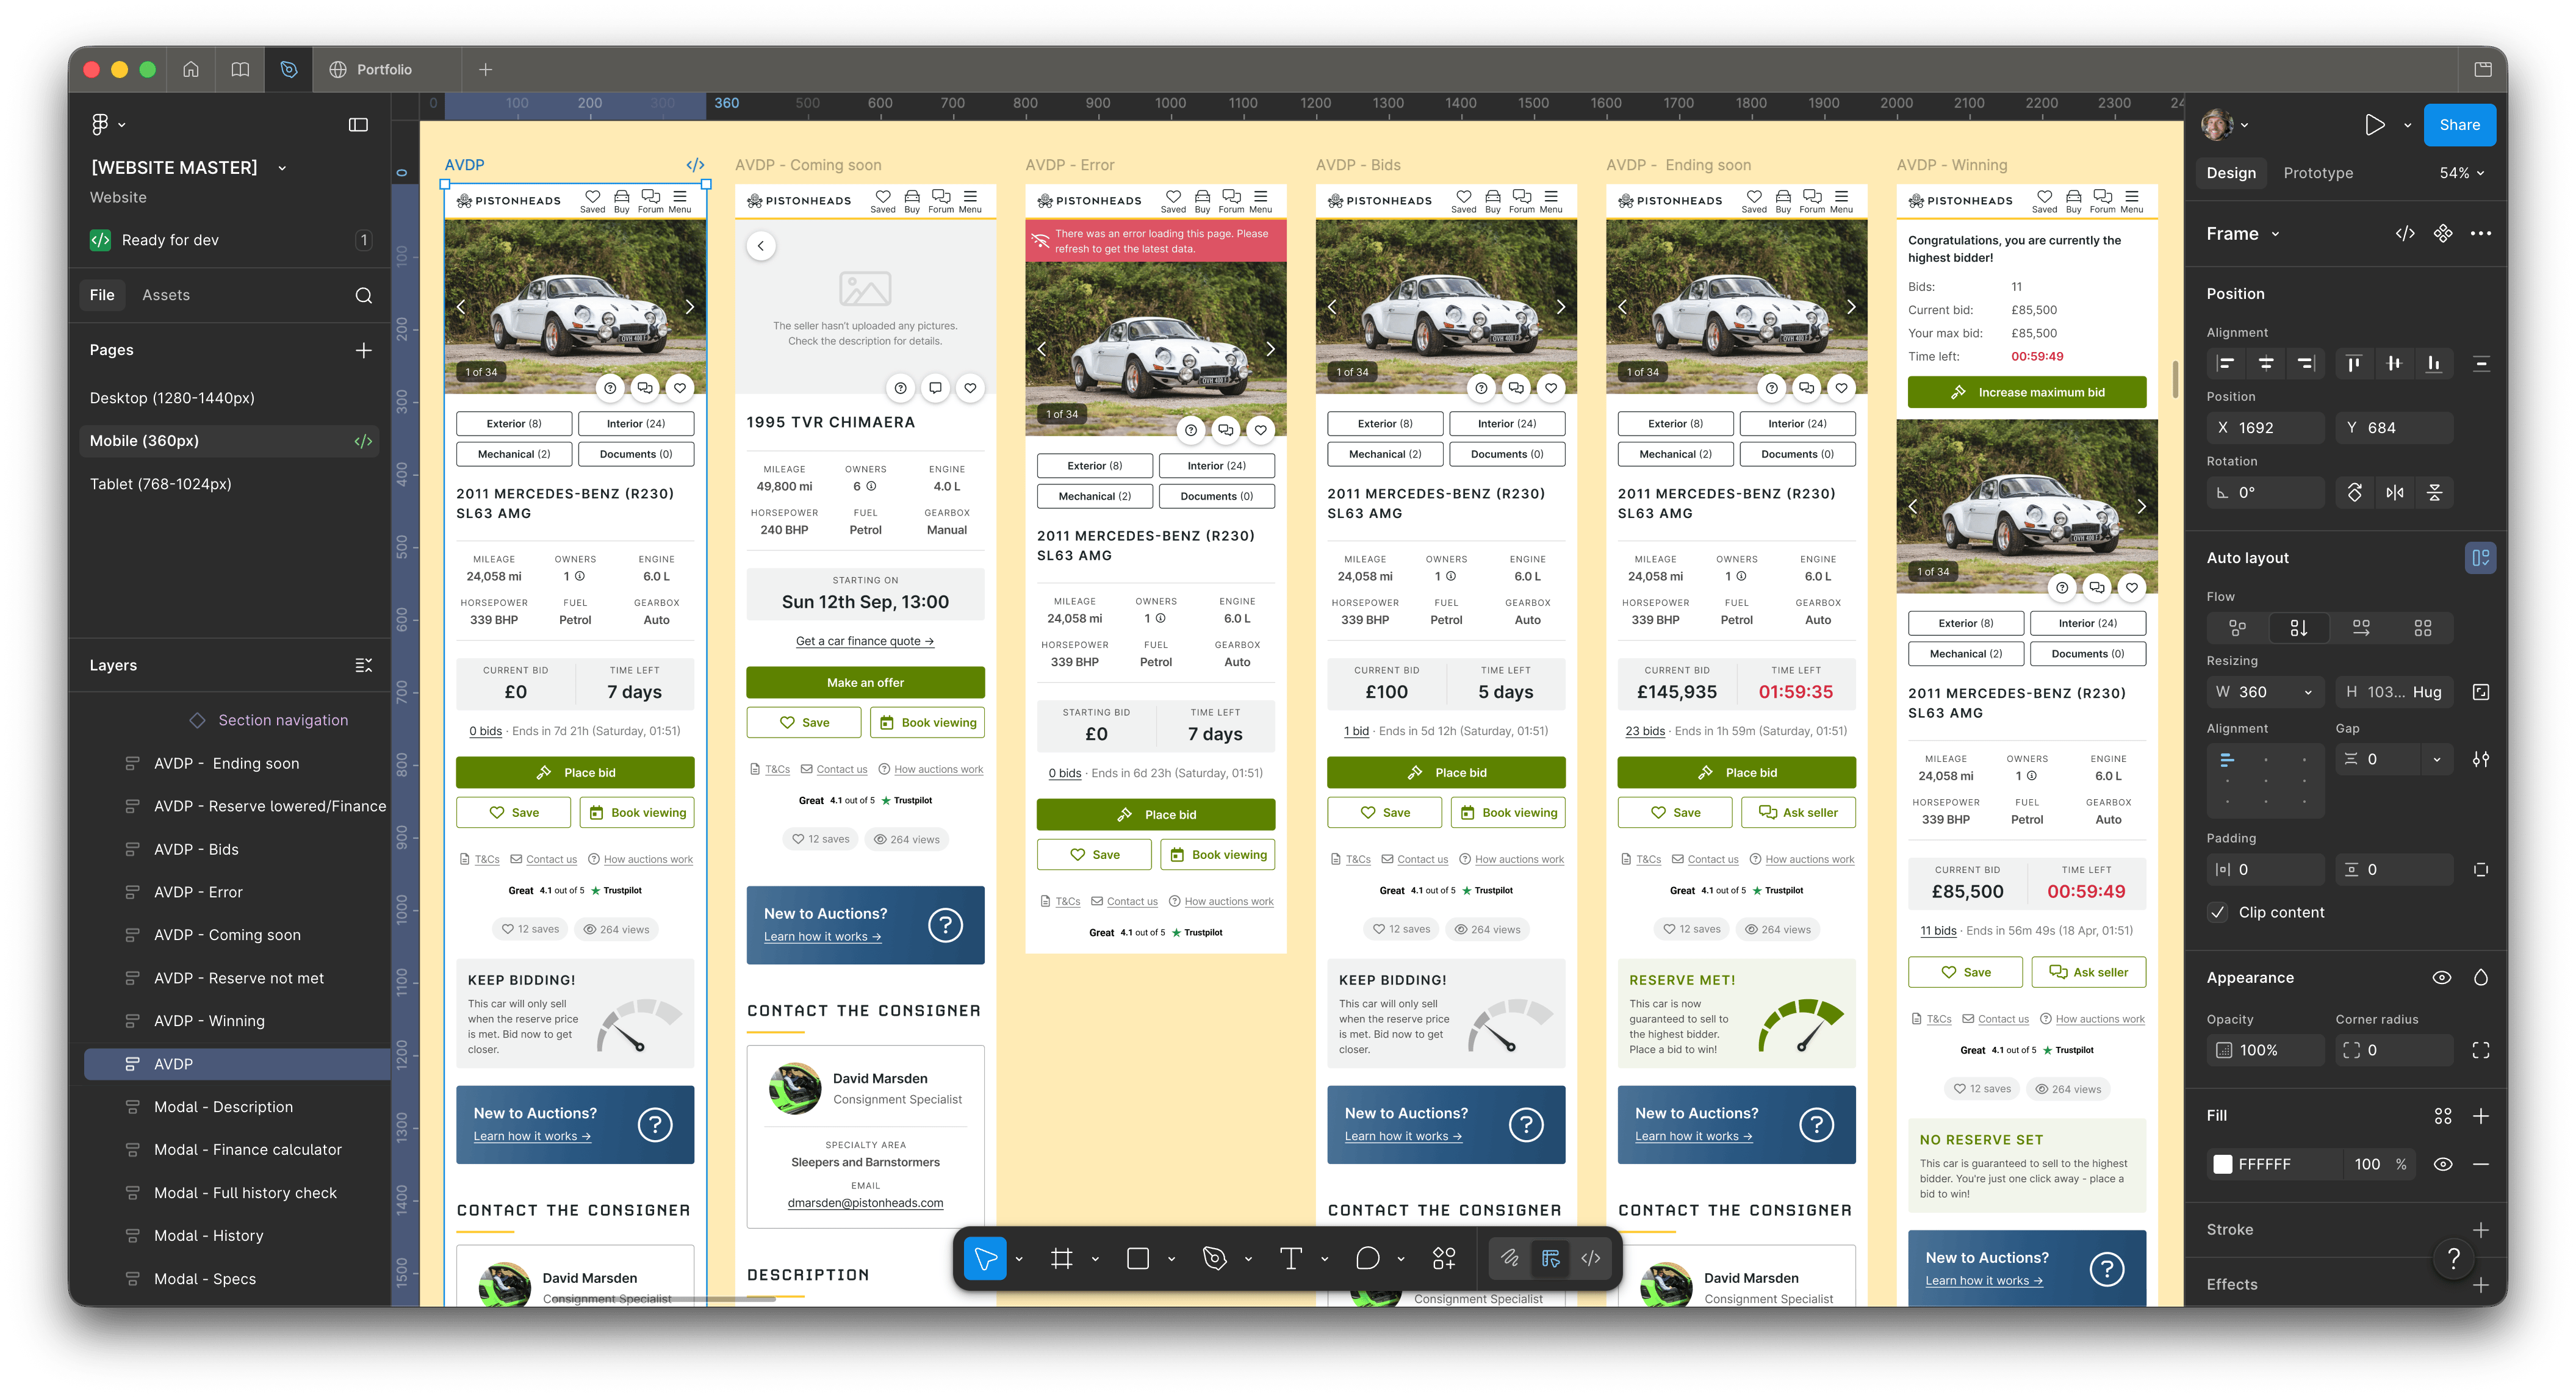Image resolution: width=2576 pixels, height=1397 pixels.
Task: Toggle individual padding icon in the Padding row
Action: point(2481,869)
